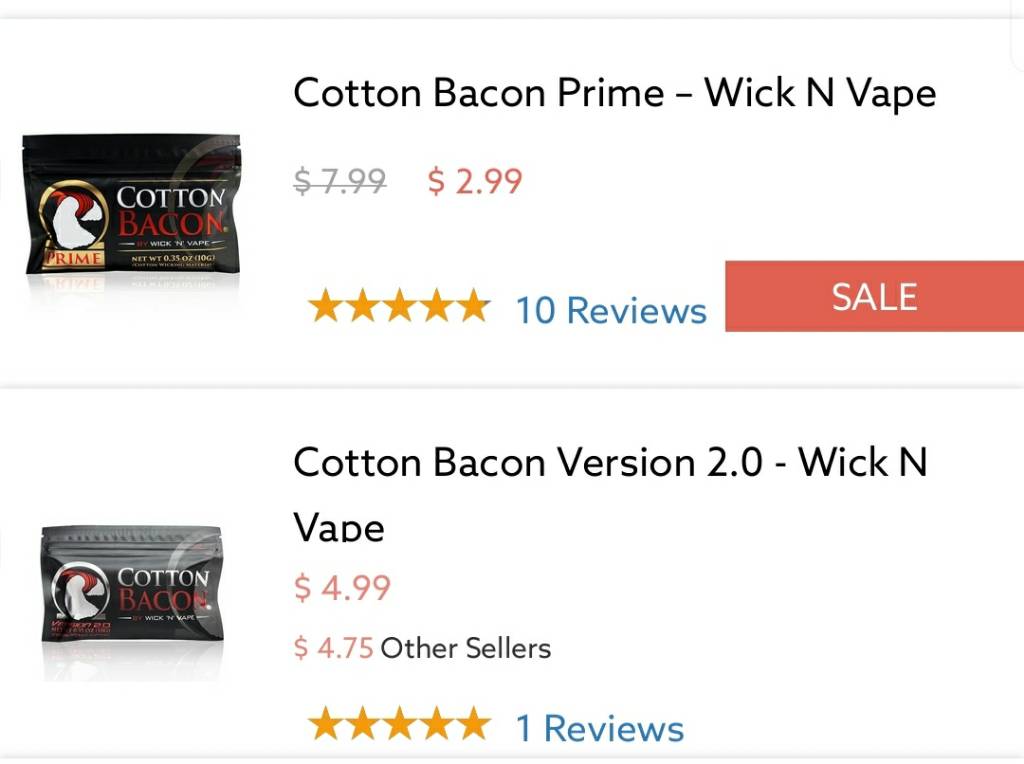View the 10 Reviews link
The width and height of the screenshot is (1024, 764).
(x=610, y=310)
